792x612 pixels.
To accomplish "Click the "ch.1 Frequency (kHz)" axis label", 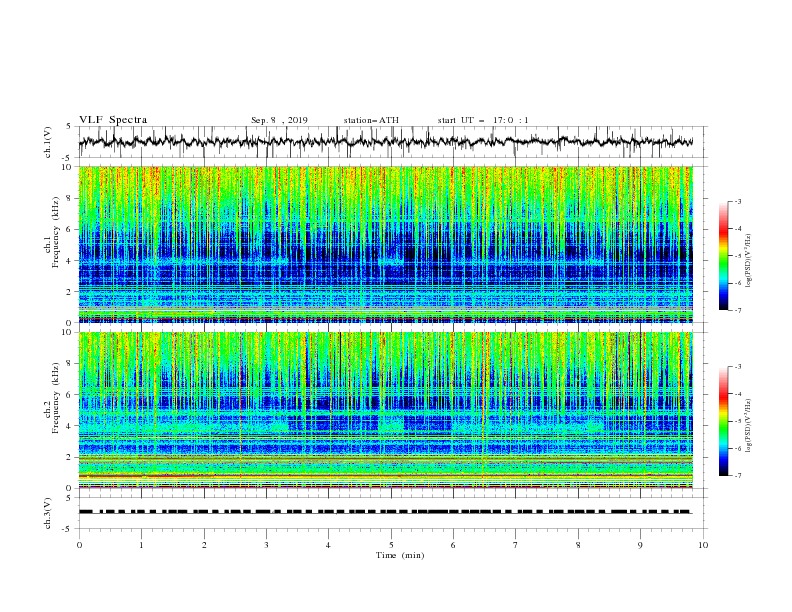I will [x=52, y=232].
